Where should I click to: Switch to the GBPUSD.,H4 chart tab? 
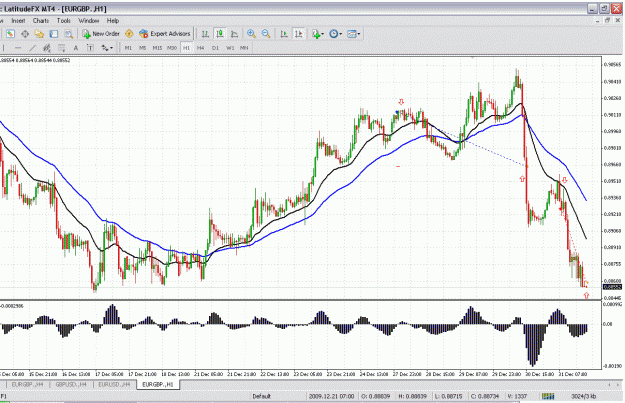click(x=71, y=385)
